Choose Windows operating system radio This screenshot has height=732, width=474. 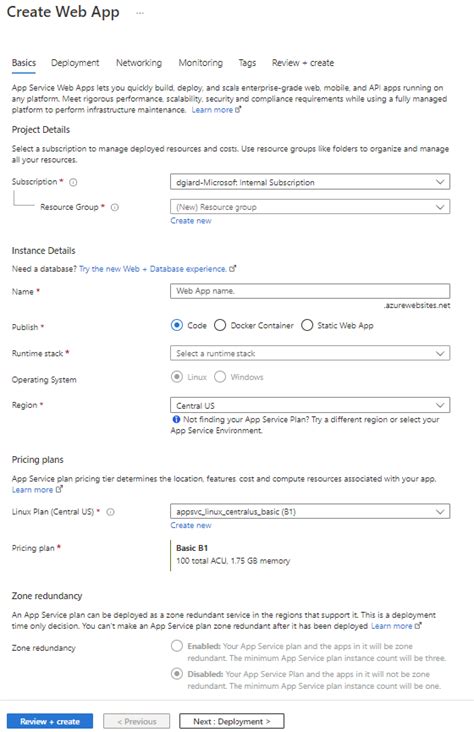coord(220,377)
